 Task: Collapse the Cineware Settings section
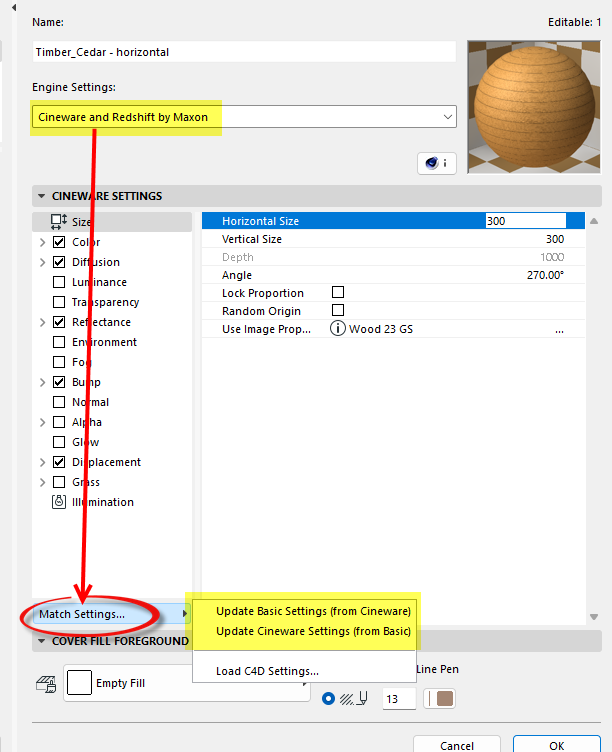point(42,196)
